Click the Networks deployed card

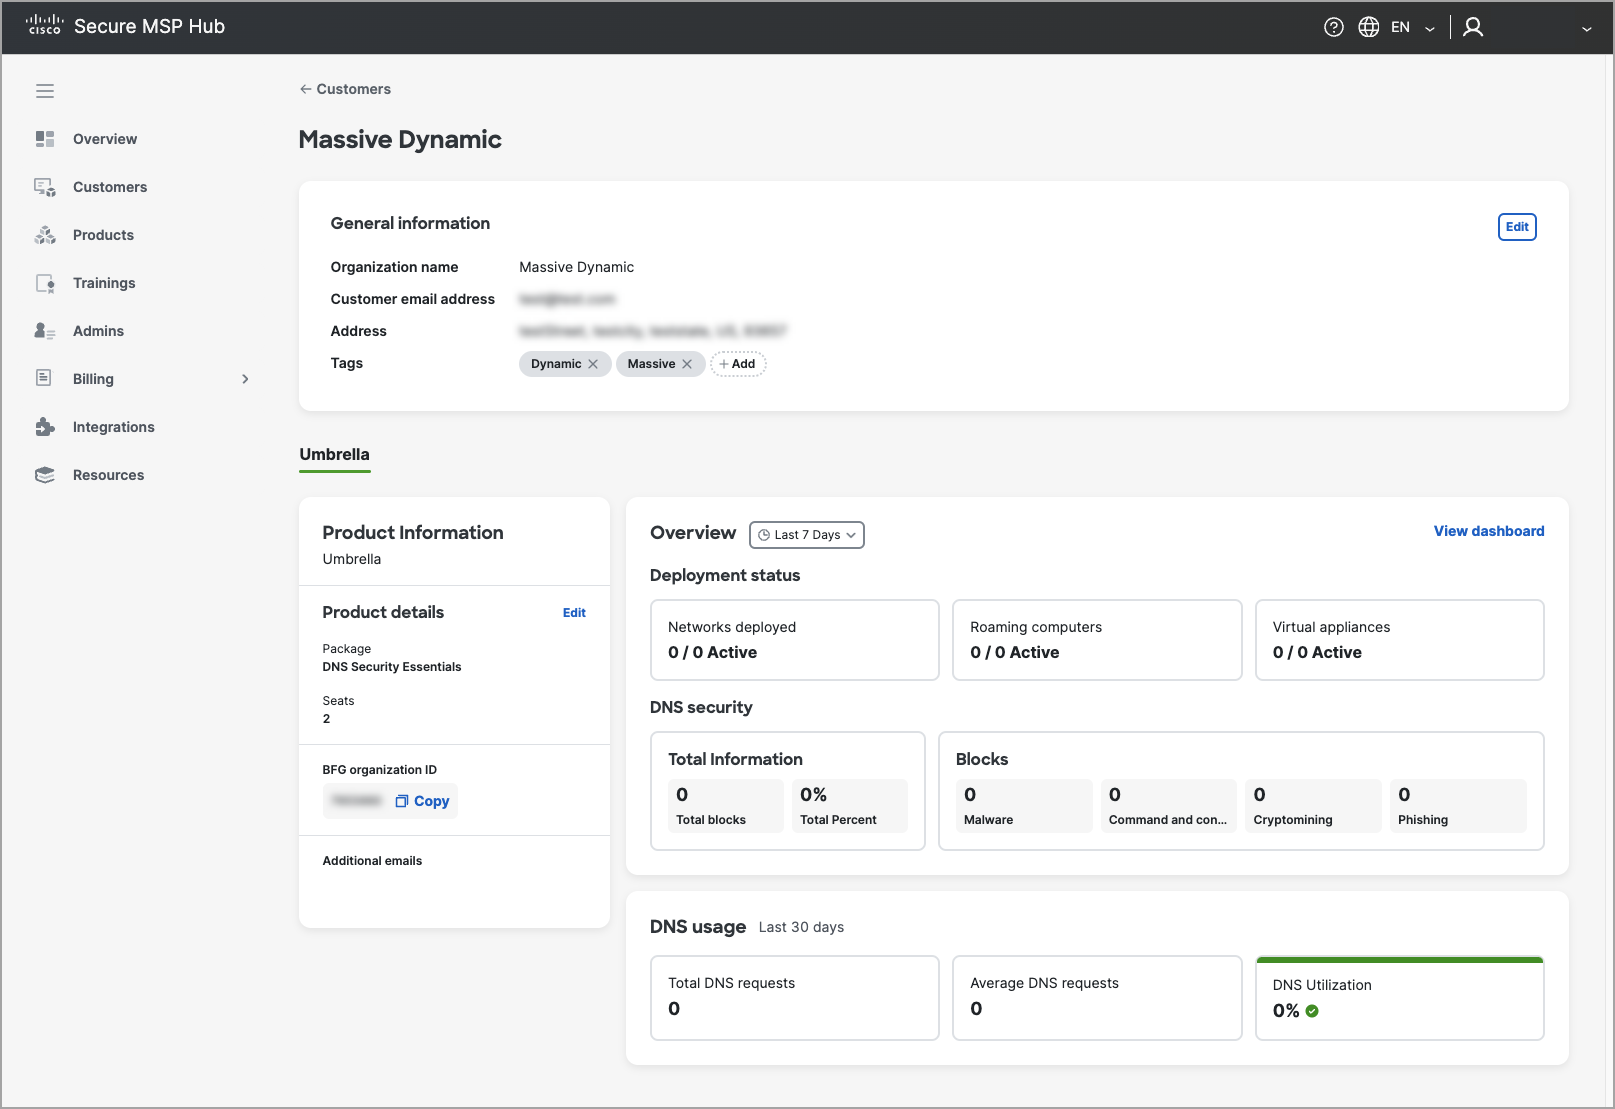coord(795,640)
